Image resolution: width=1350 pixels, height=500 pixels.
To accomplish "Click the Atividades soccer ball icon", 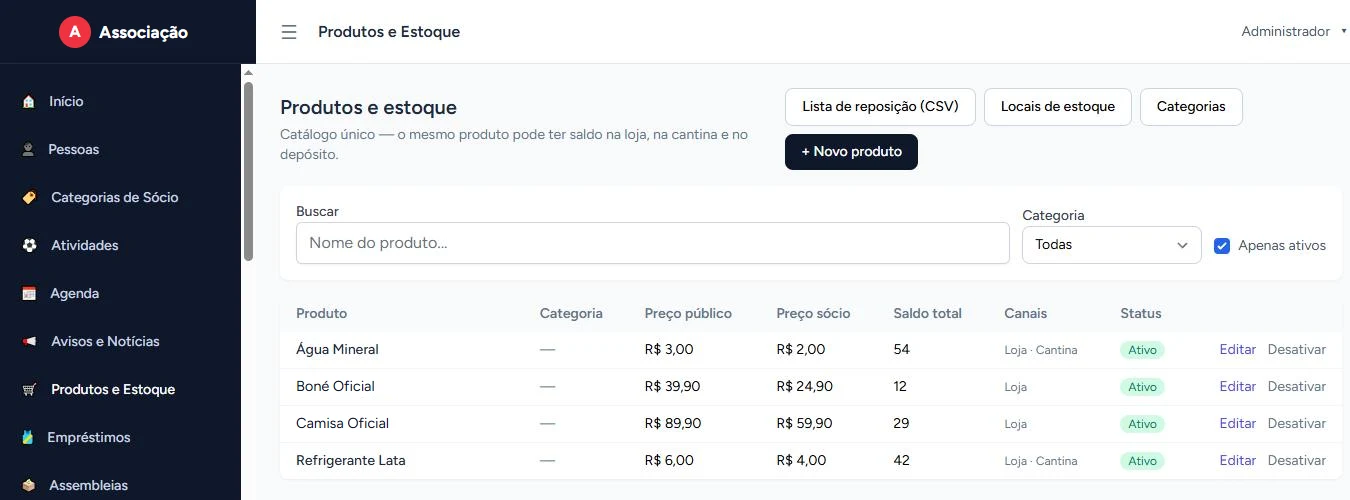I will pyautogui.click(x=29, y=246).
